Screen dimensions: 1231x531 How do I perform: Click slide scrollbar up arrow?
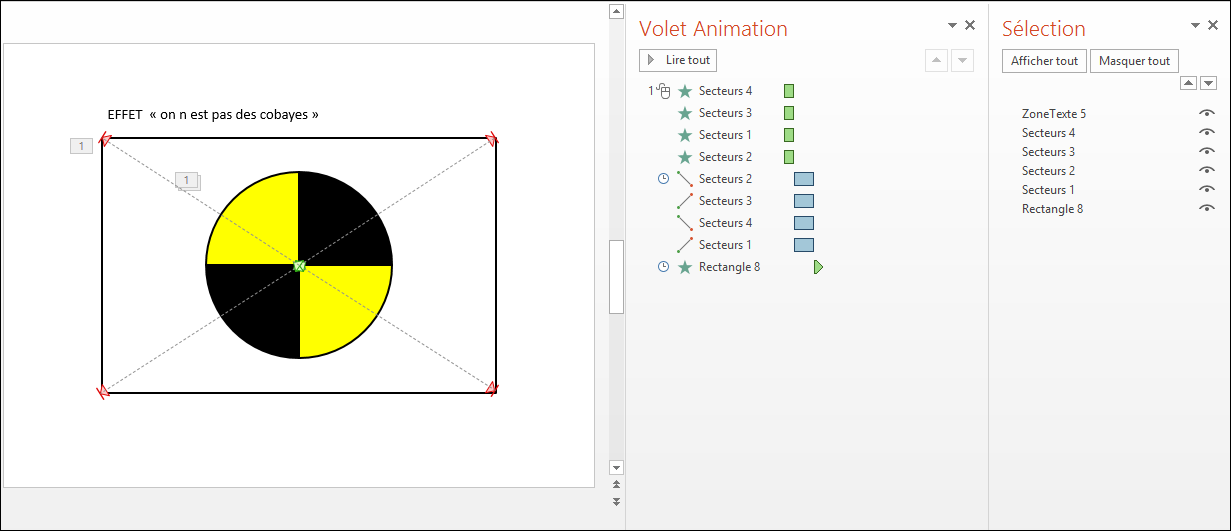[x=616, y=11]
